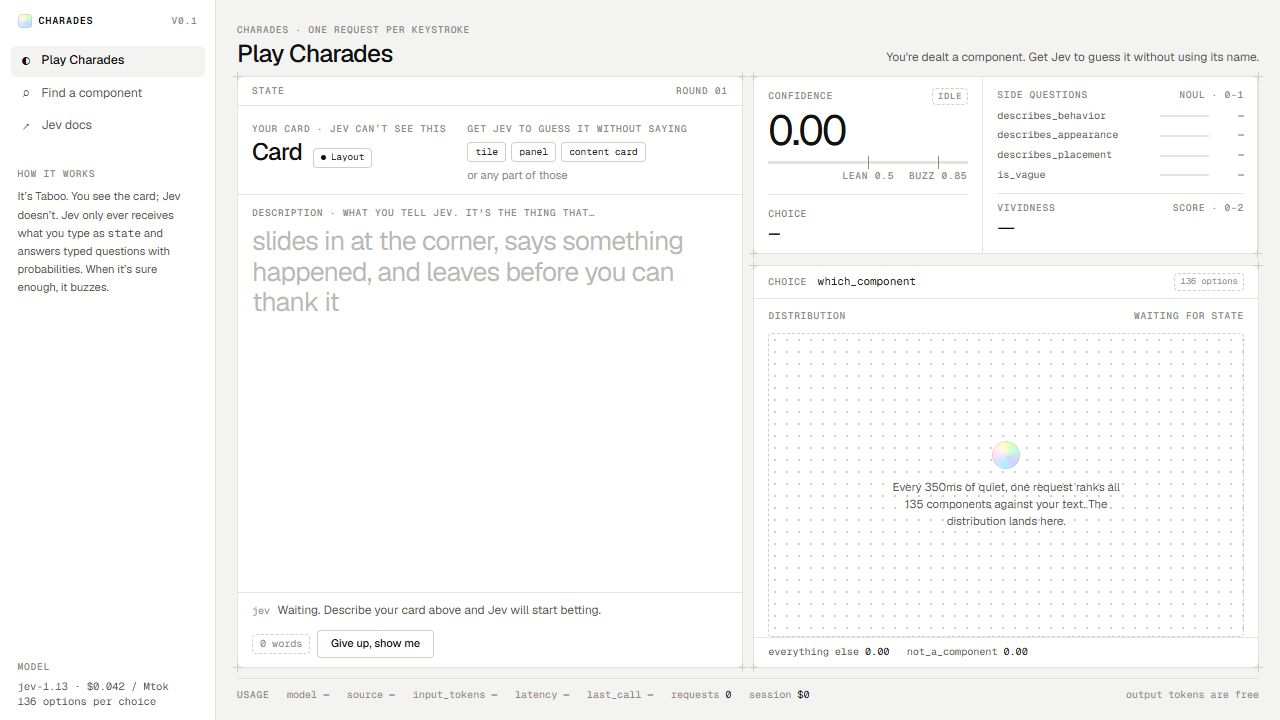Open the Play Charades page
Screen dimensions: 1280x720
108,61
